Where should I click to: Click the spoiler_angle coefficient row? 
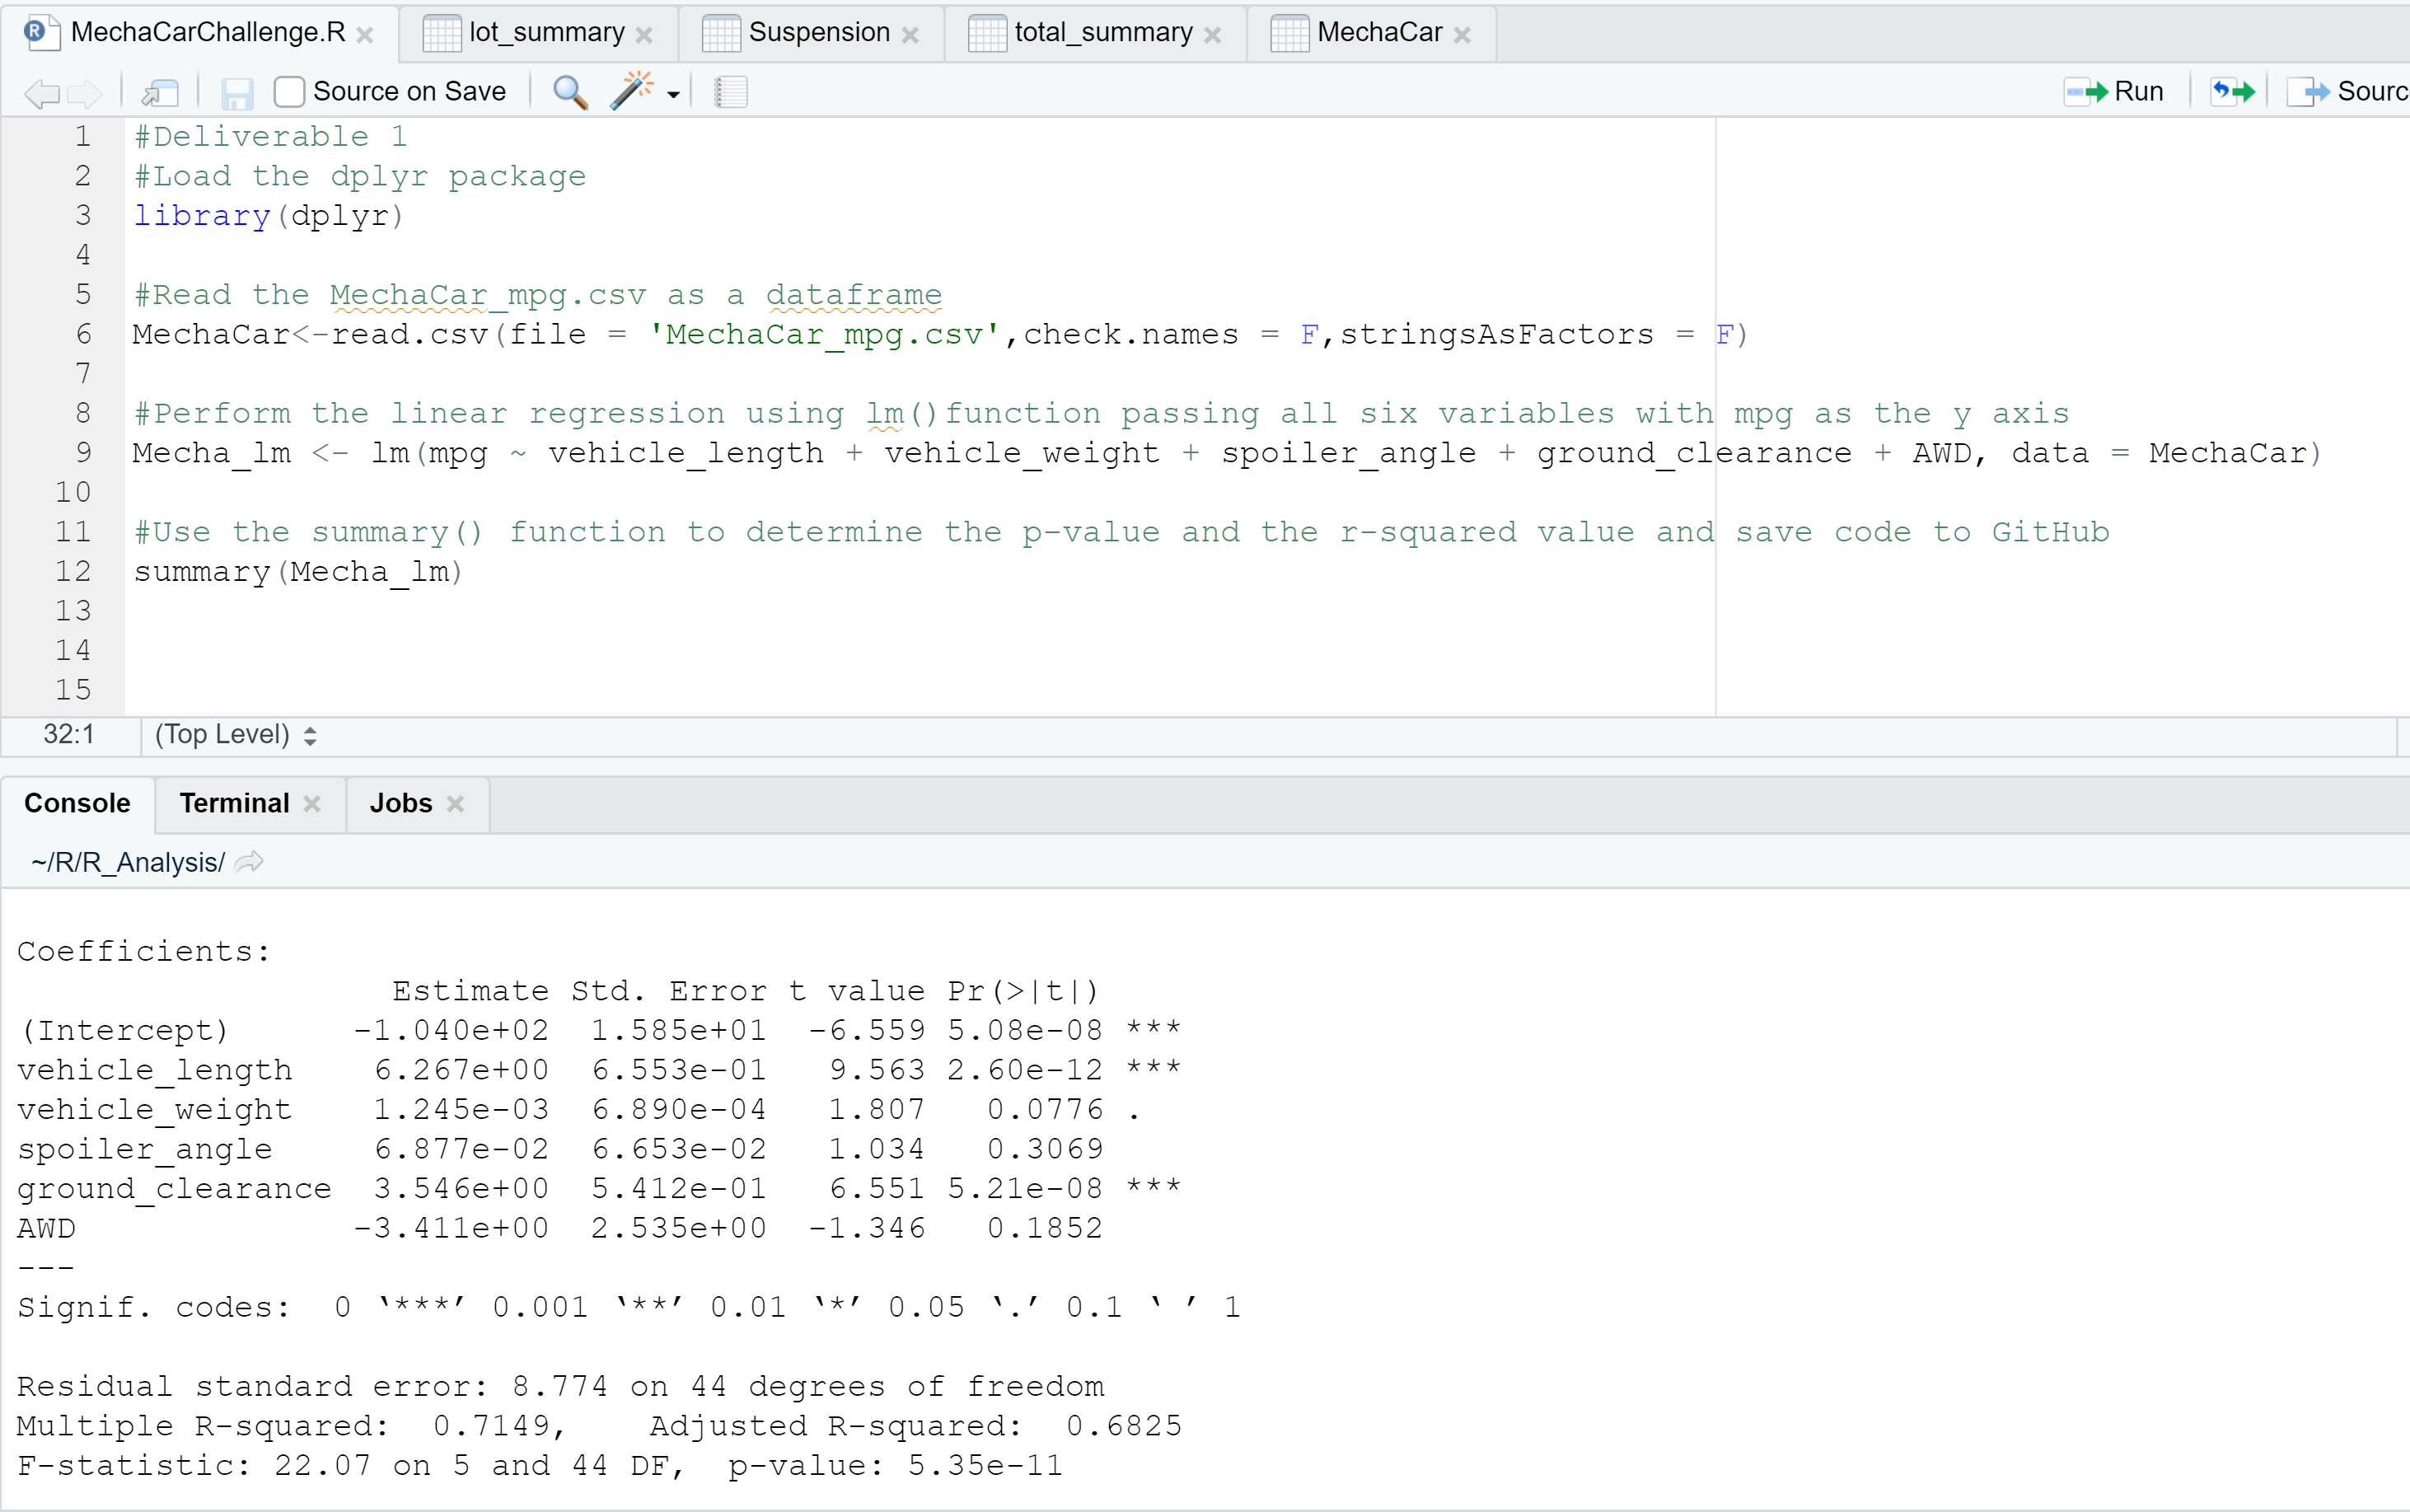560,1149
